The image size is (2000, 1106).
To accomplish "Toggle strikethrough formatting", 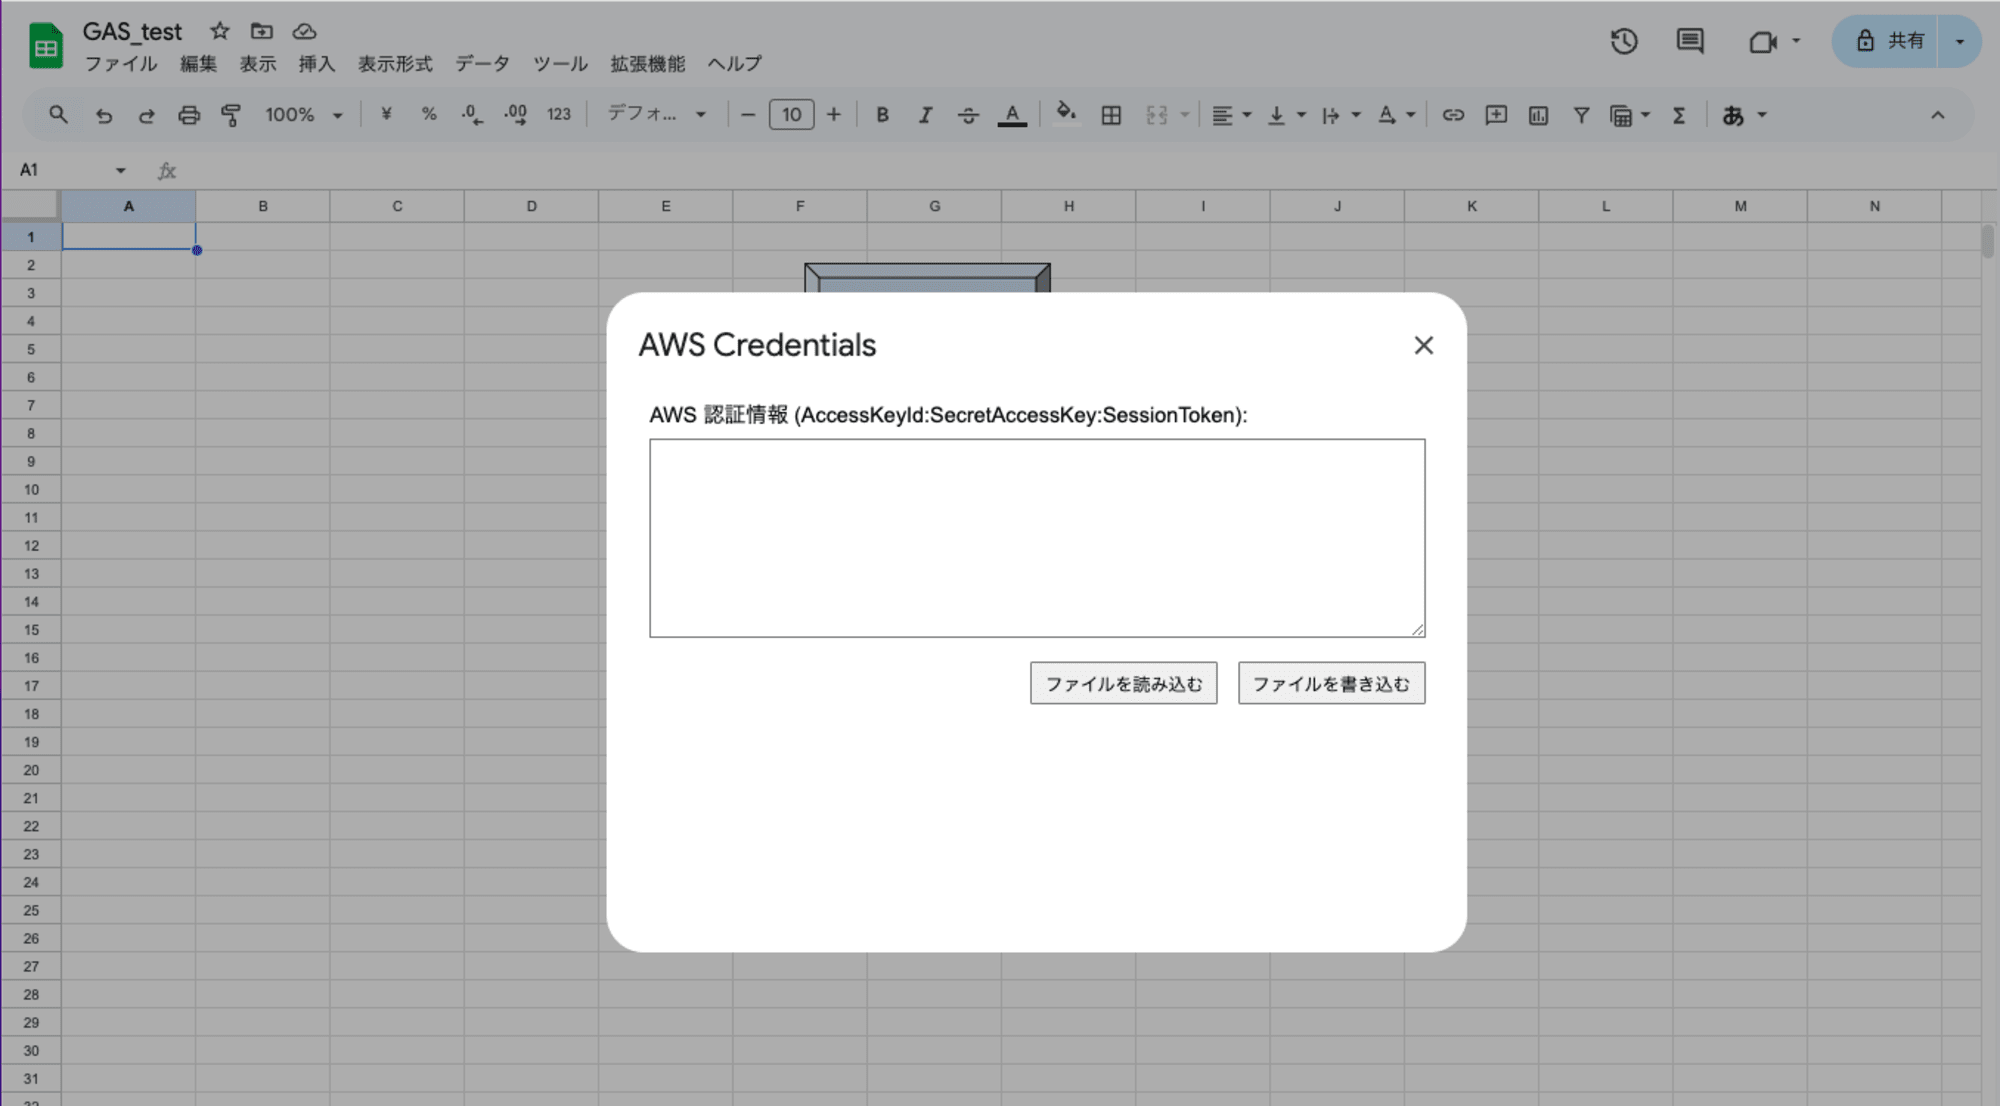I will pos(968,115).
